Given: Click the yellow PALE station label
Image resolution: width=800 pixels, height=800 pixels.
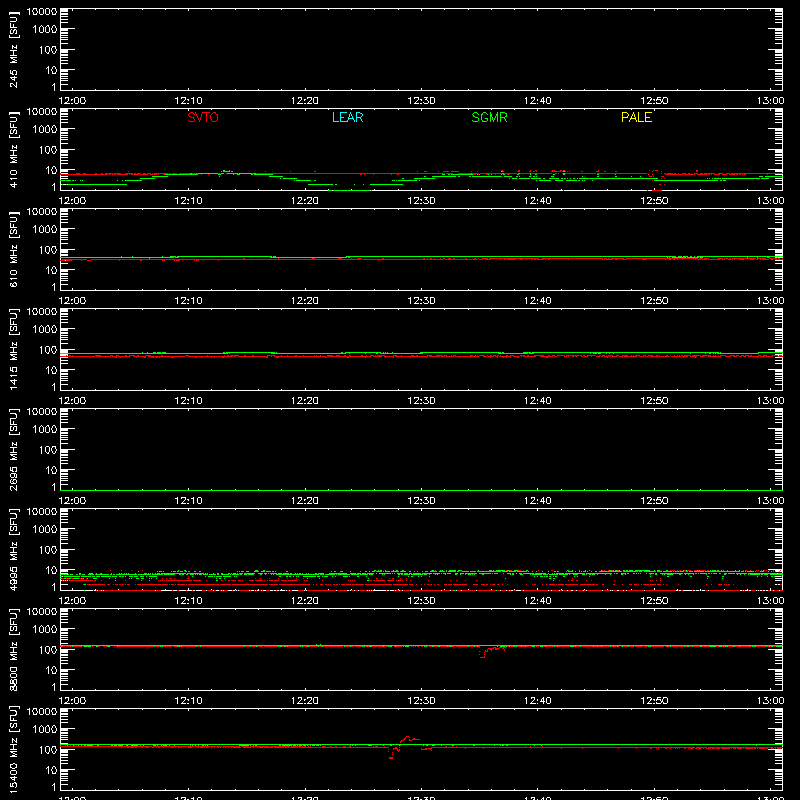Looking at the screenshot, I should [636, 117].
